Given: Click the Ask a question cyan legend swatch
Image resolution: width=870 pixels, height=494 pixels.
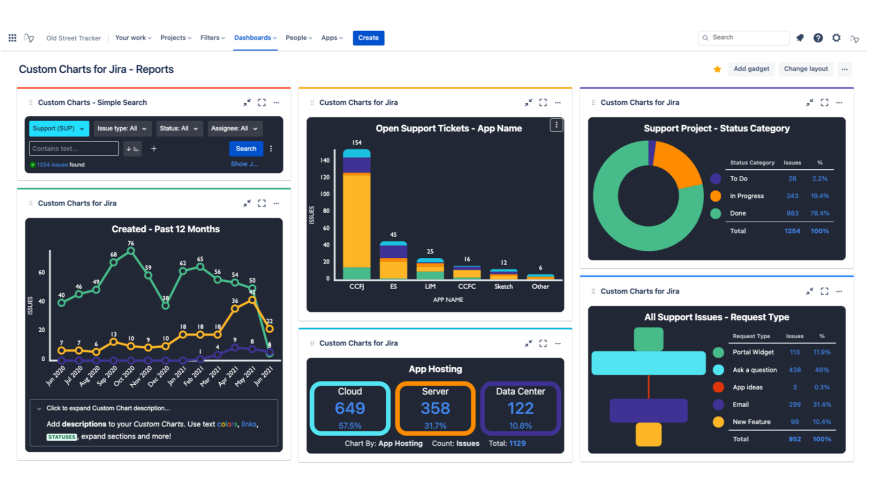Looking at the screenshot, I should point(718,370).
